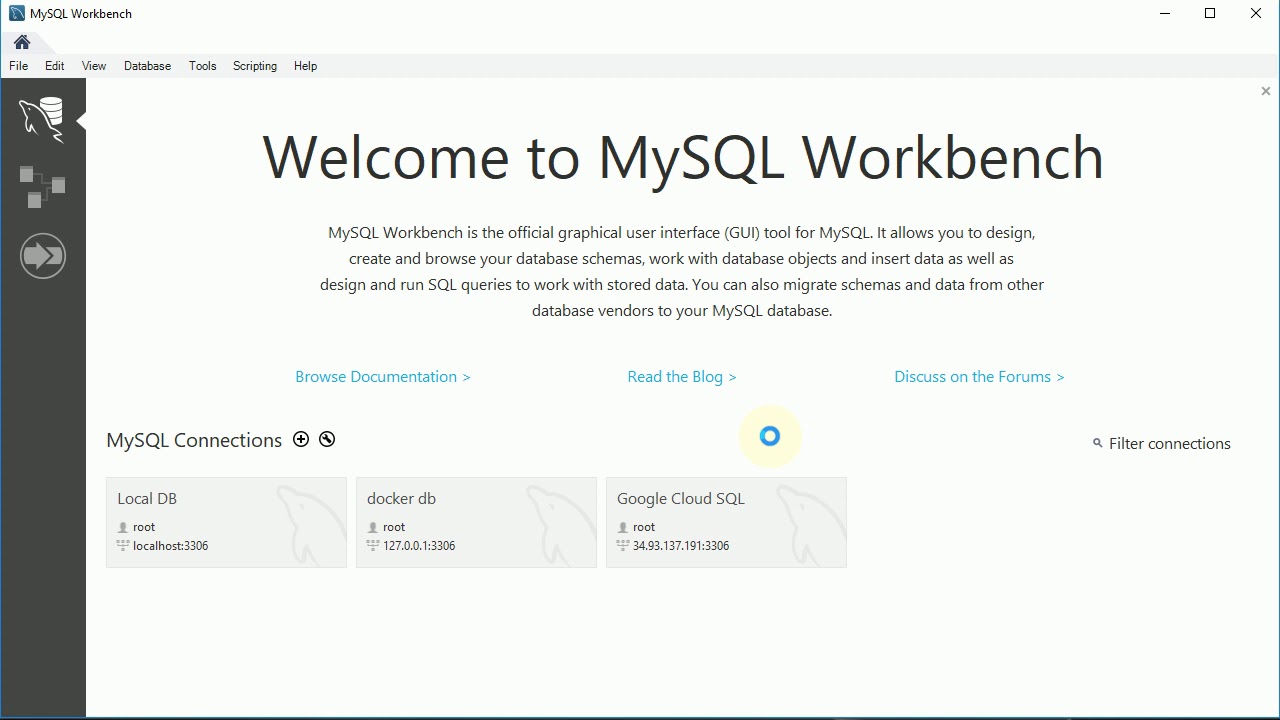
Task: Open the Migration wizard sidebar icon
Action: [43, 256]
